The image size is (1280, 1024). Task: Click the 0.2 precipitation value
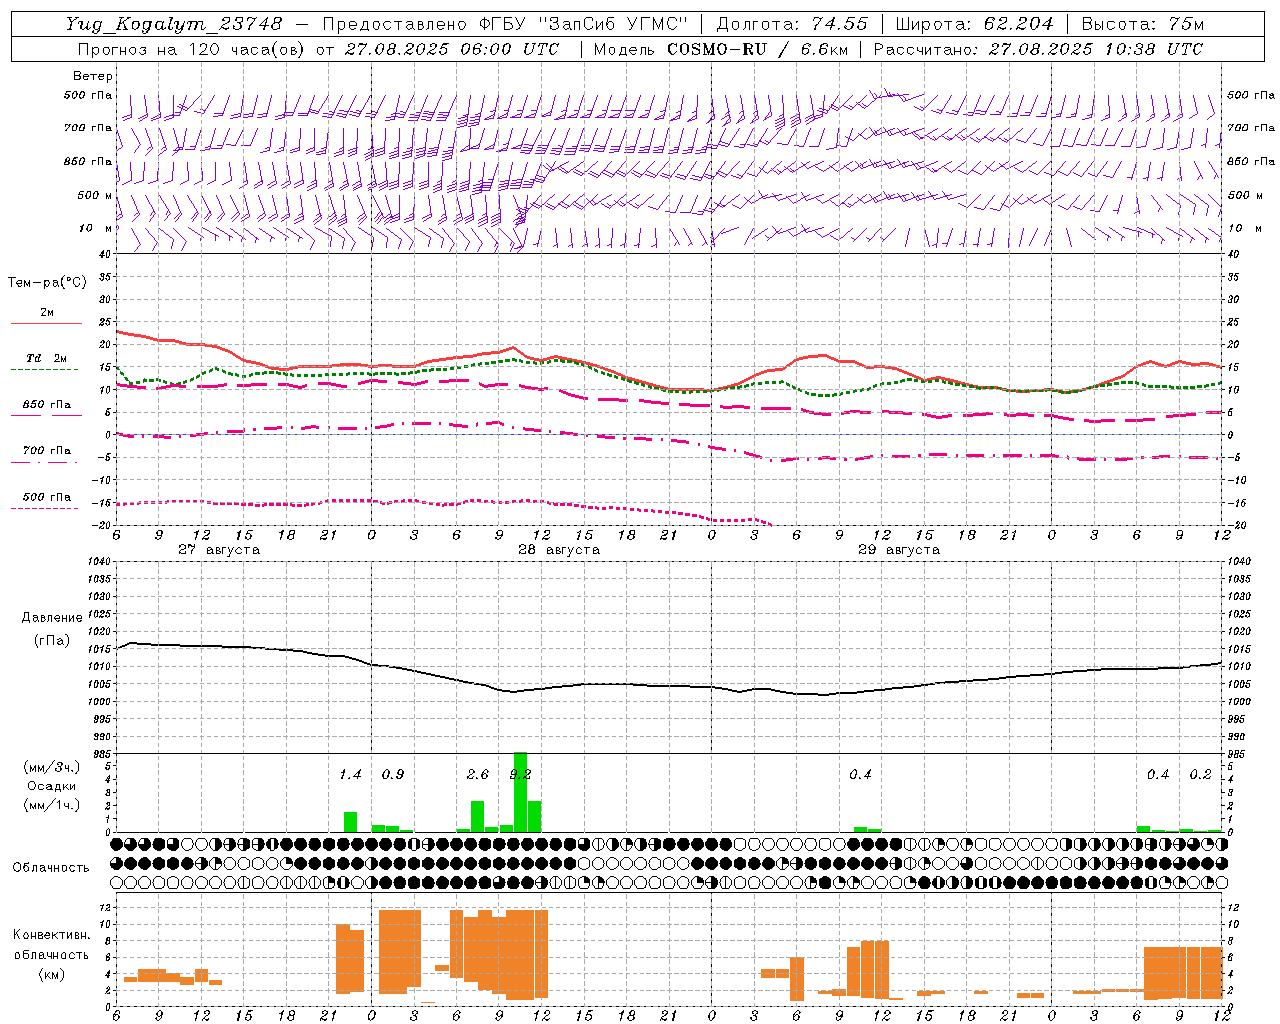coord(1200,775)
